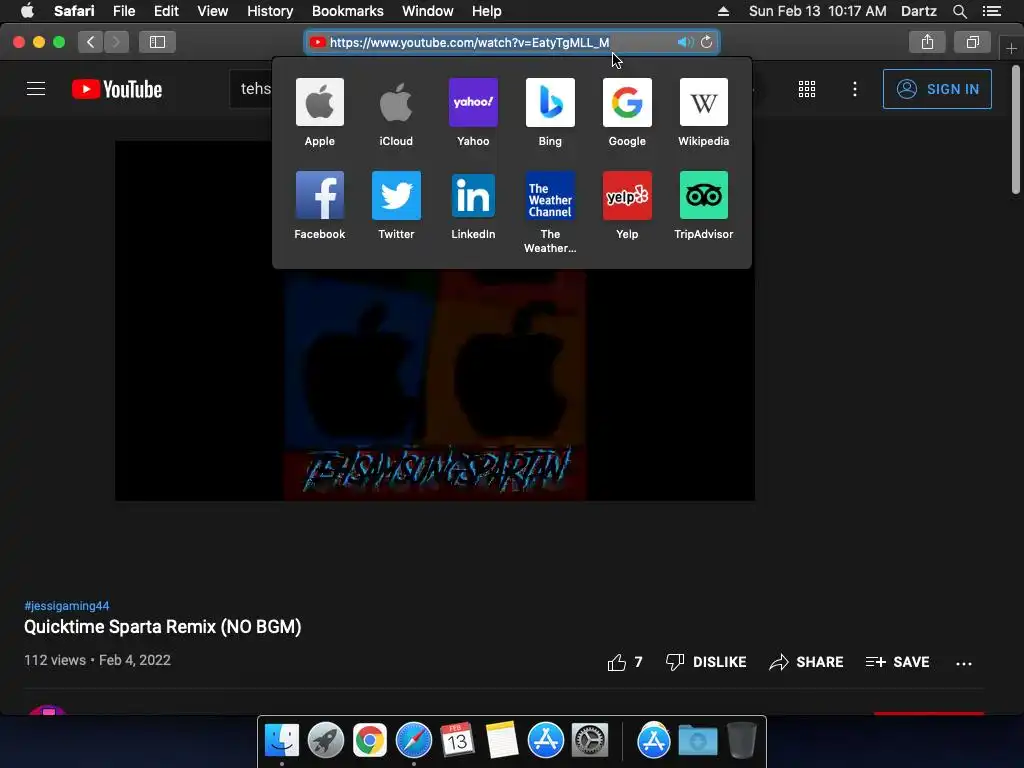The width and height of the screenshot is (1024, 768).
Task: Open the Facebook favorite shortcut
Action: [x=319, y=205]
